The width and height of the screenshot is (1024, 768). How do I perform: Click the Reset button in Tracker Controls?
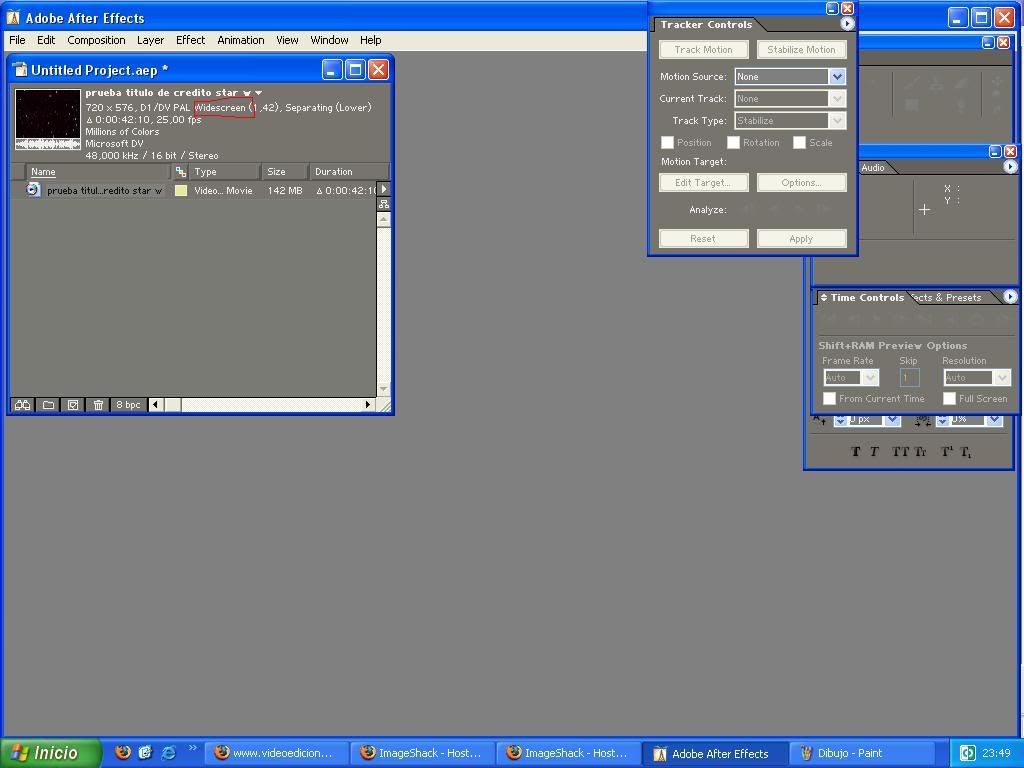click(x=703, y=238)
